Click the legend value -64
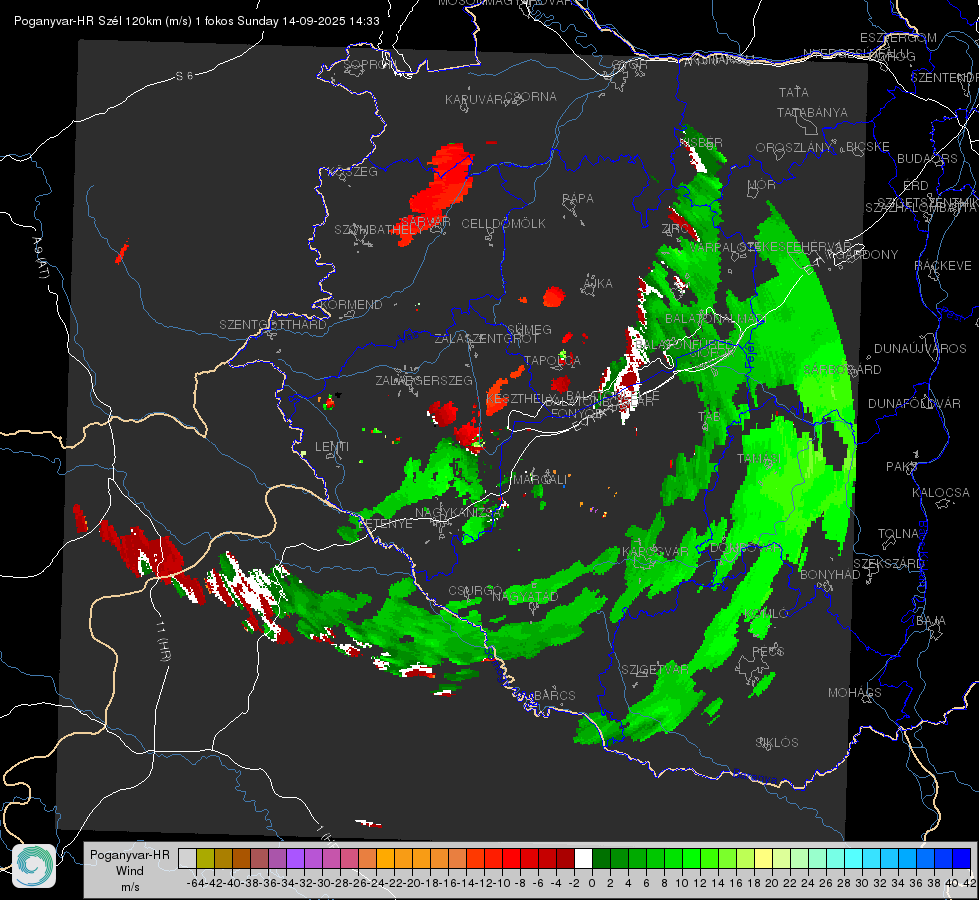 (x=196, y=883)
